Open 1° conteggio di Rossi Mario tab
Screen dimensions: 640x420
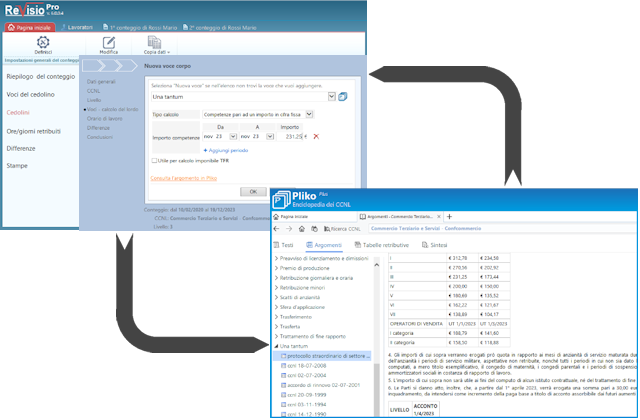coord(140,27)
